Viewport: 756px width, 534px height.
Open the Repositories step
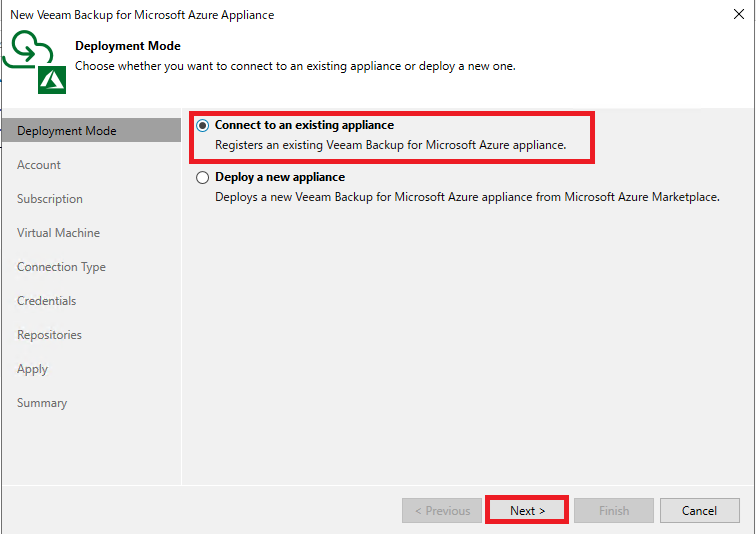coord(49,335)
